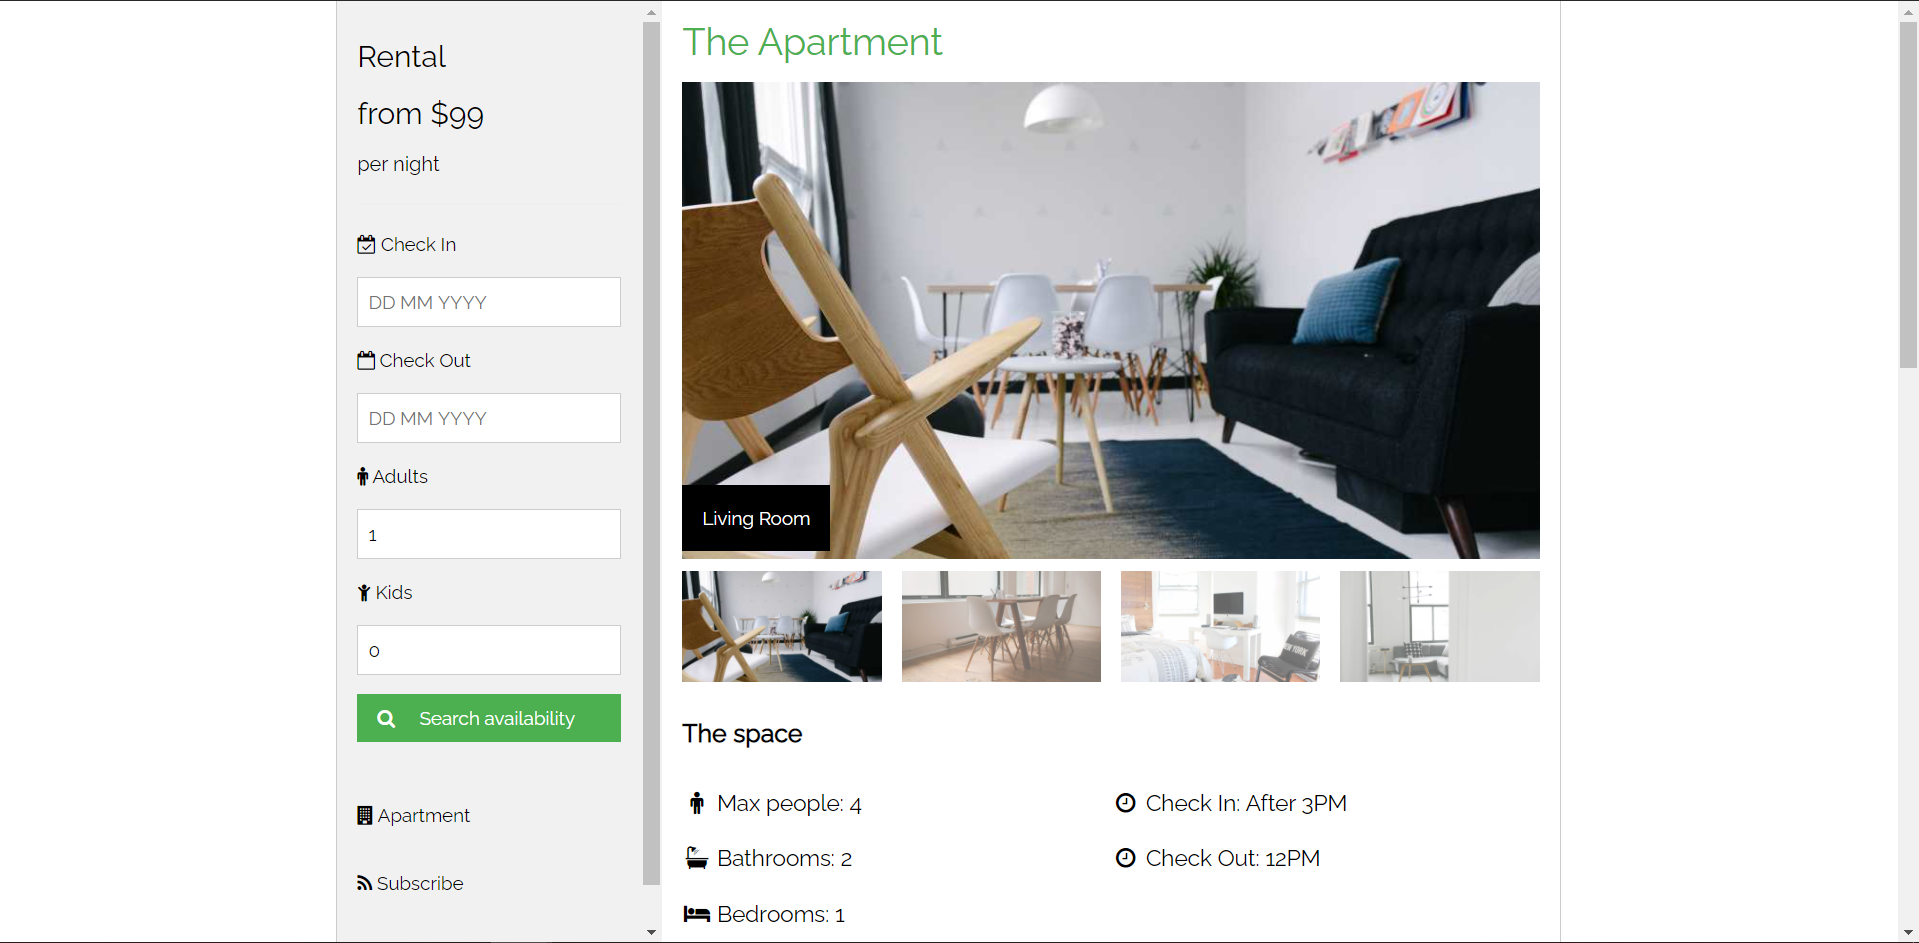Image resolution: width=1919 pixels, height=943 pixels.
Task: Click the bathtub icon beside Bathrooms
Action: coord(697,858)
